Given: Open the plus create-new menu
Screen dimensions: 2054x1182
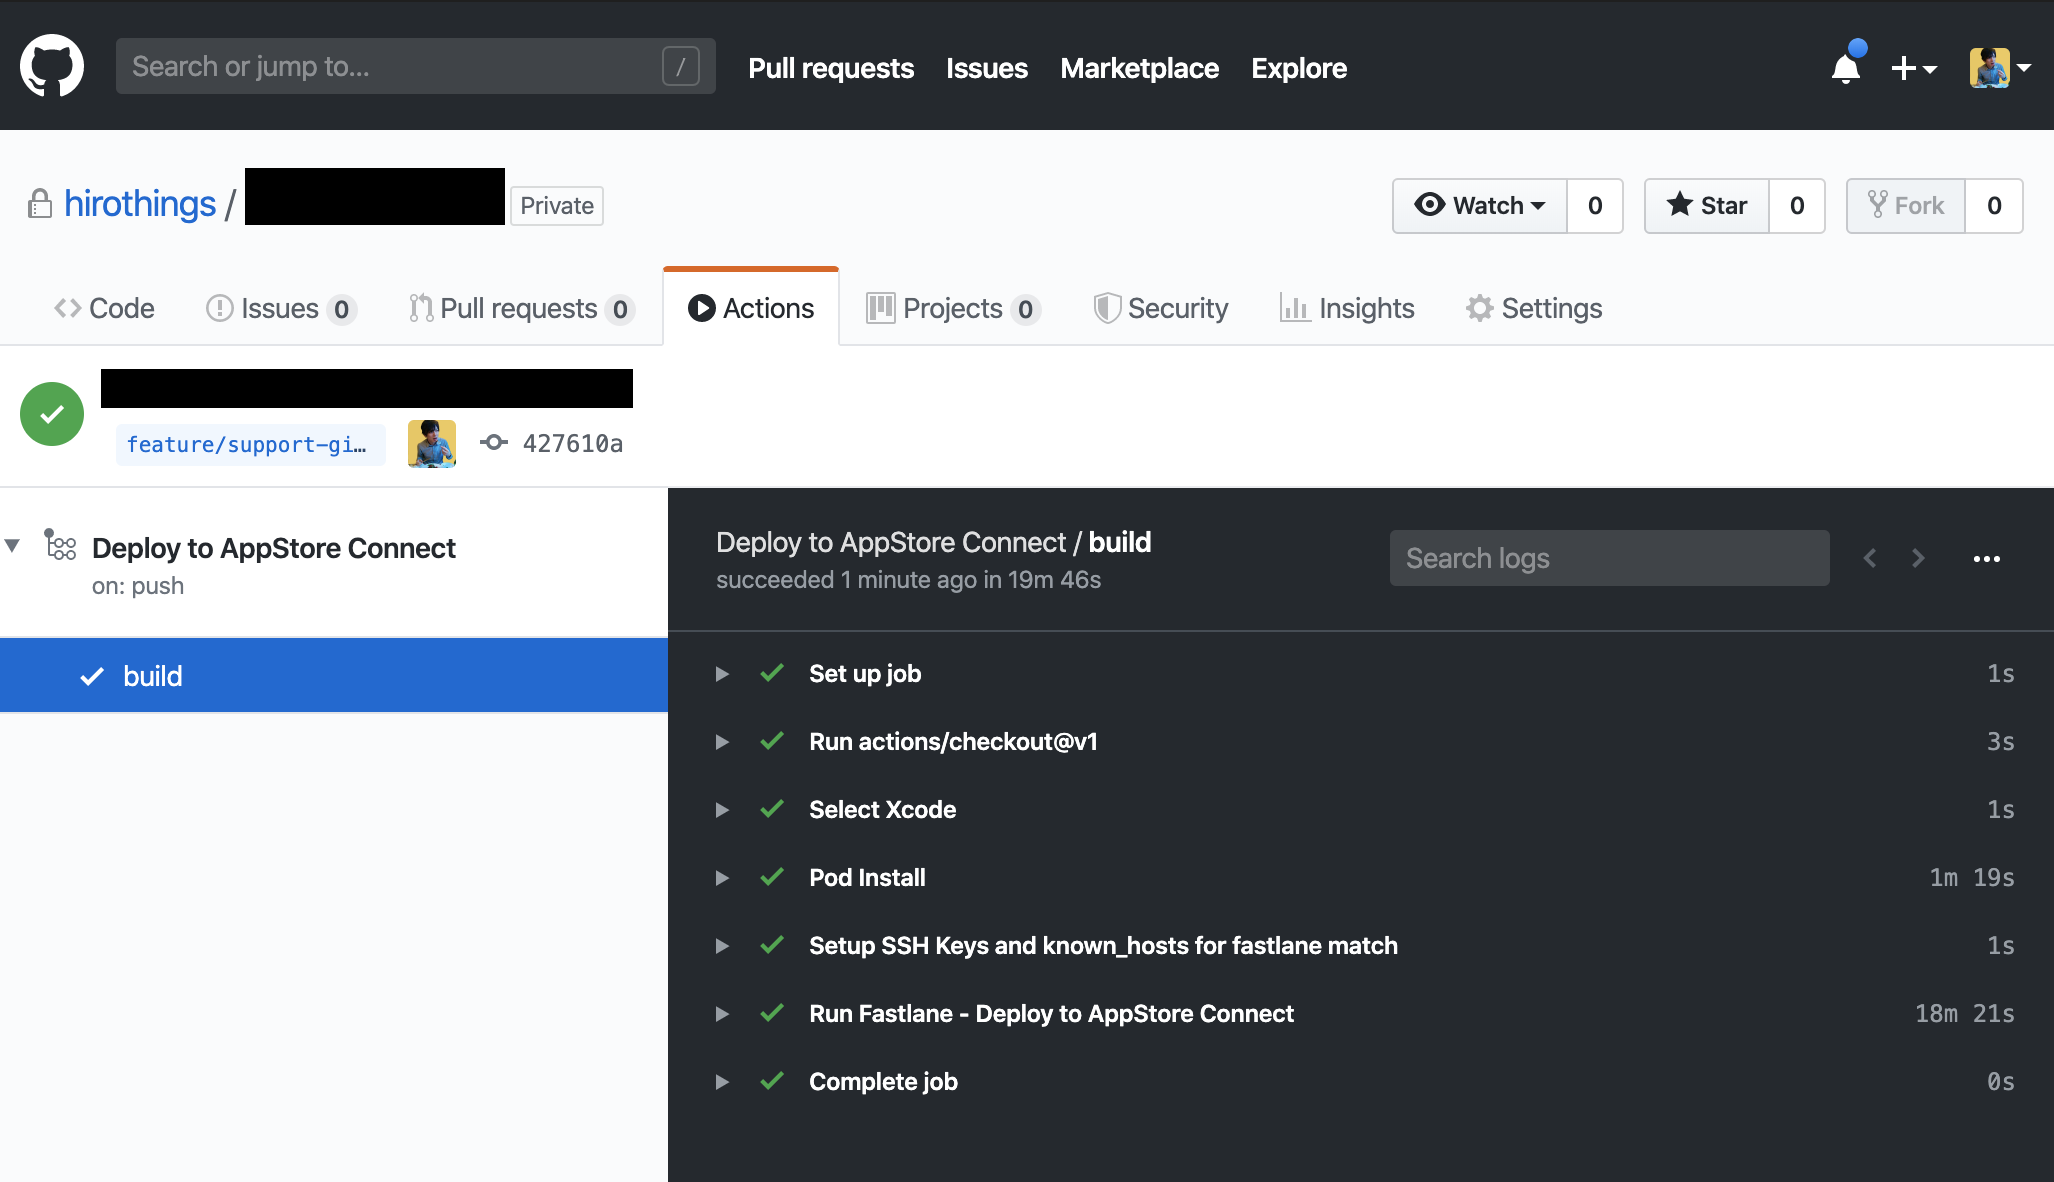Looking at the screenshot, I should [1914, 68].
